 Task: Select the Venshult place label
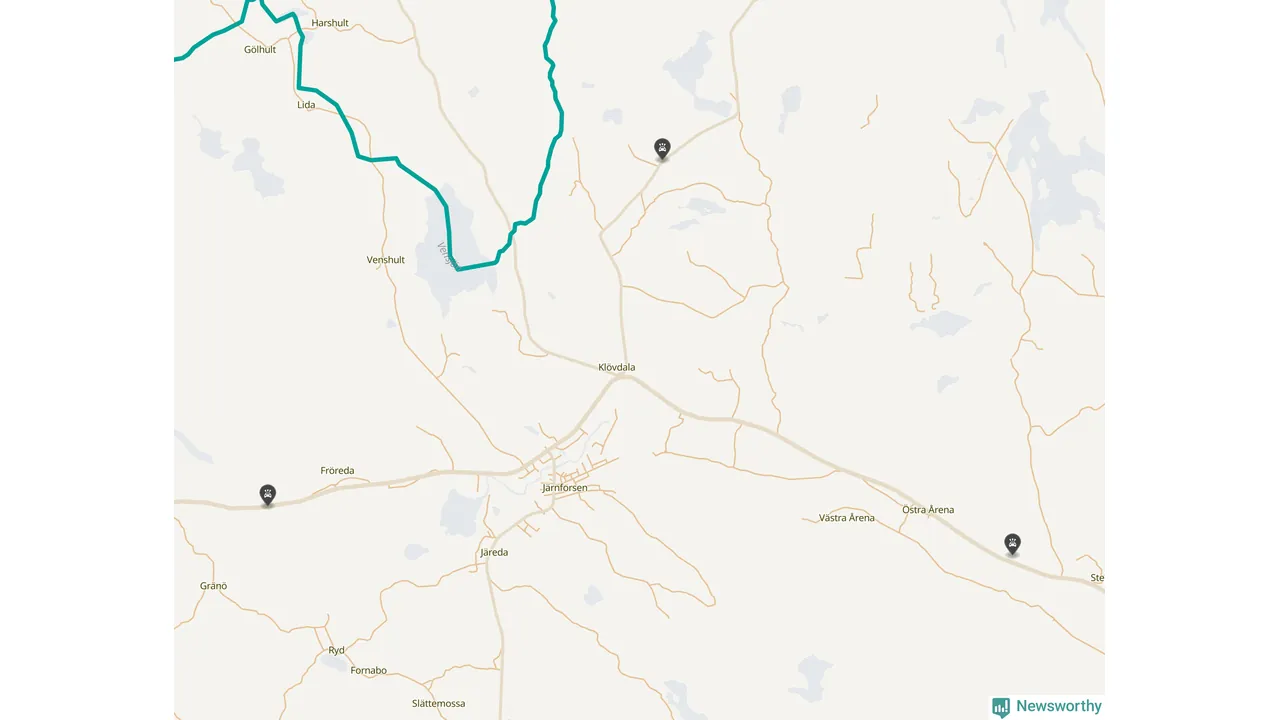pyautogui.click(x=386, y=259)
